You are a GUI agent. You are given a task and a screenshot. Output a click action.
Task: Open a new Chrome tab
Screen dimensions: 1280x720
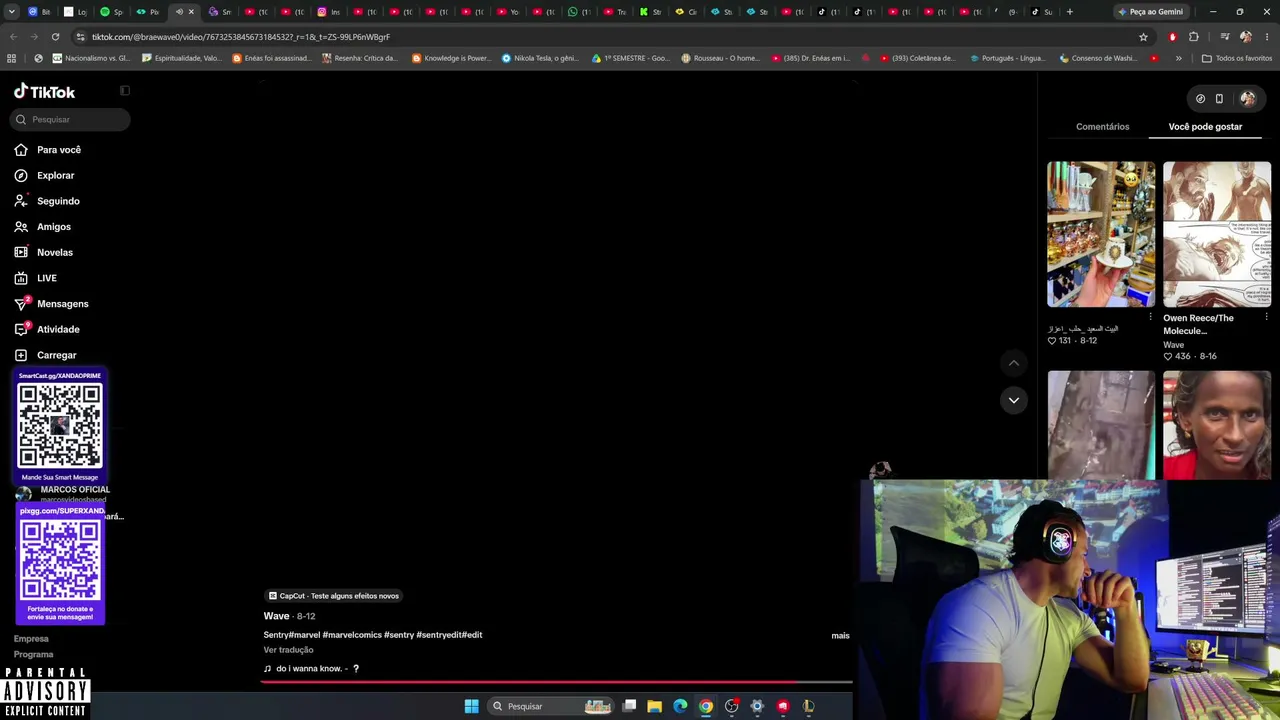coord(1069,12)
